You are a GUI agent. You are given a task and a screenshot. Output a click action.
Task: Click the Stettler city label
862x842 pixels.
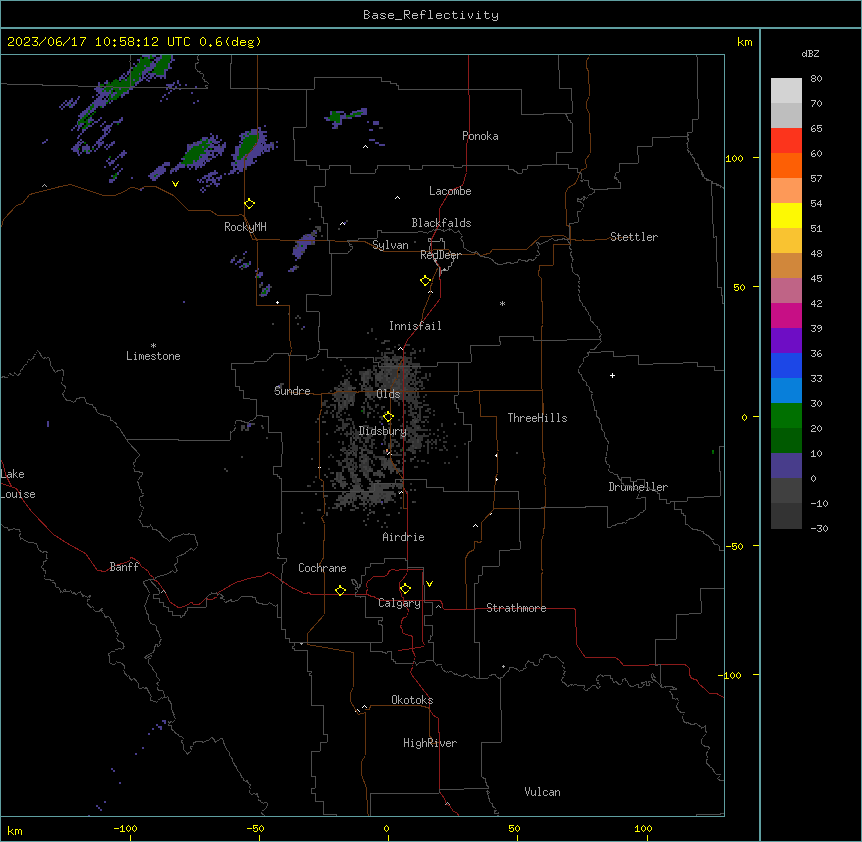point(634,237)
